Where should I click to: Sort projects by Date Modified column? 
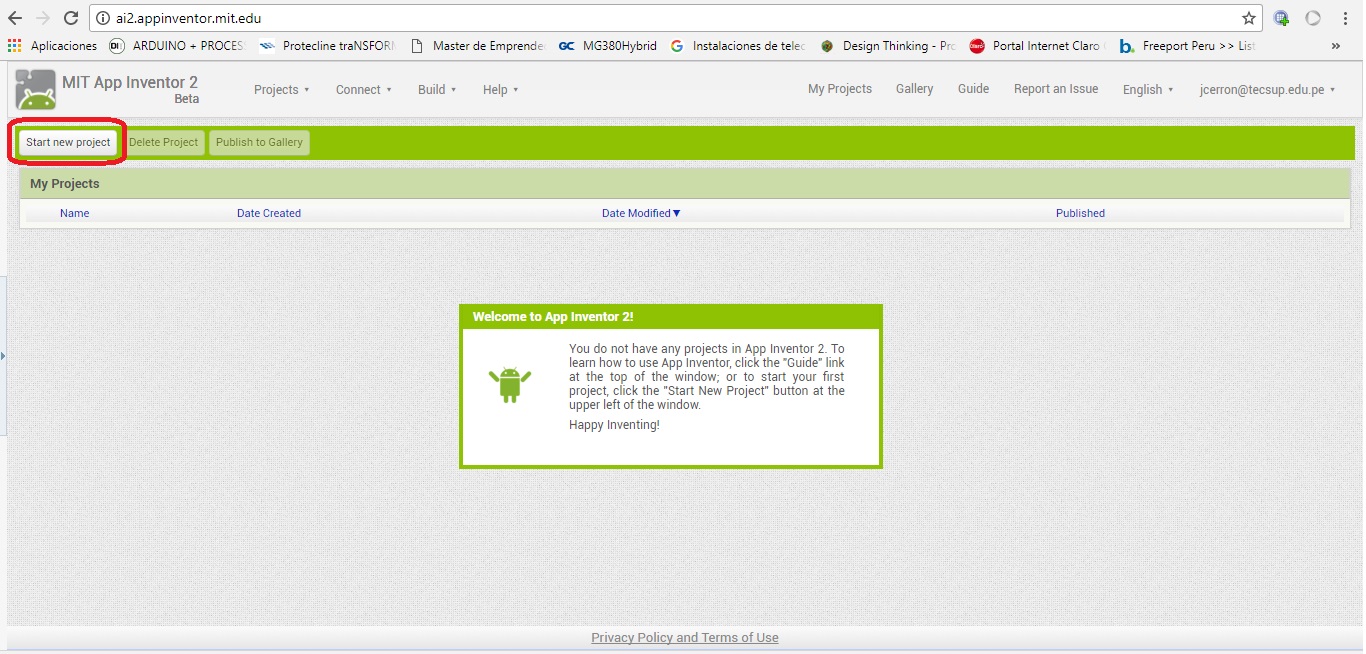coord(641,213)
